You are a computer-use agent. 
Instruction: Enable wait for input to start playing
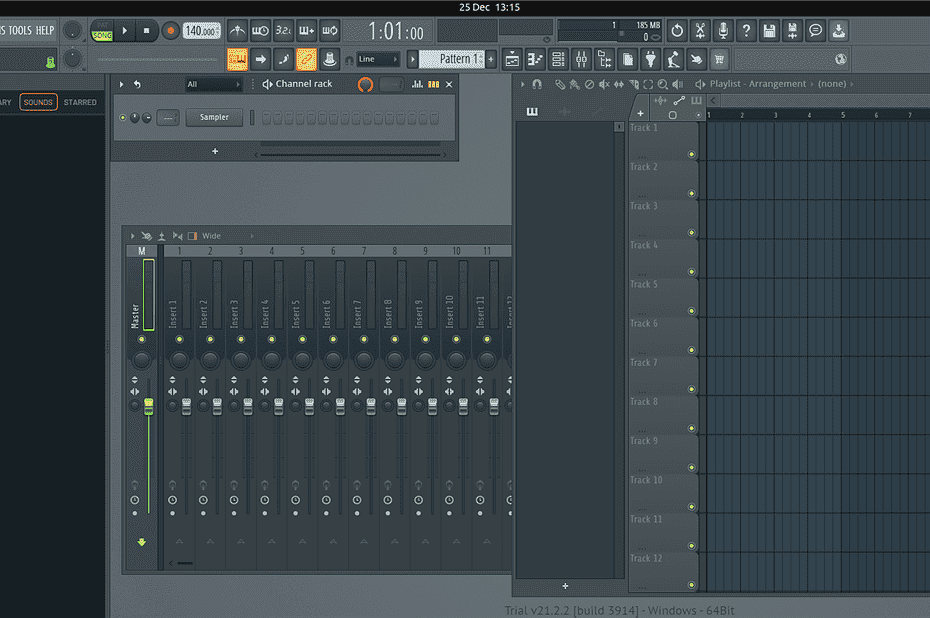tap(260, 30)
